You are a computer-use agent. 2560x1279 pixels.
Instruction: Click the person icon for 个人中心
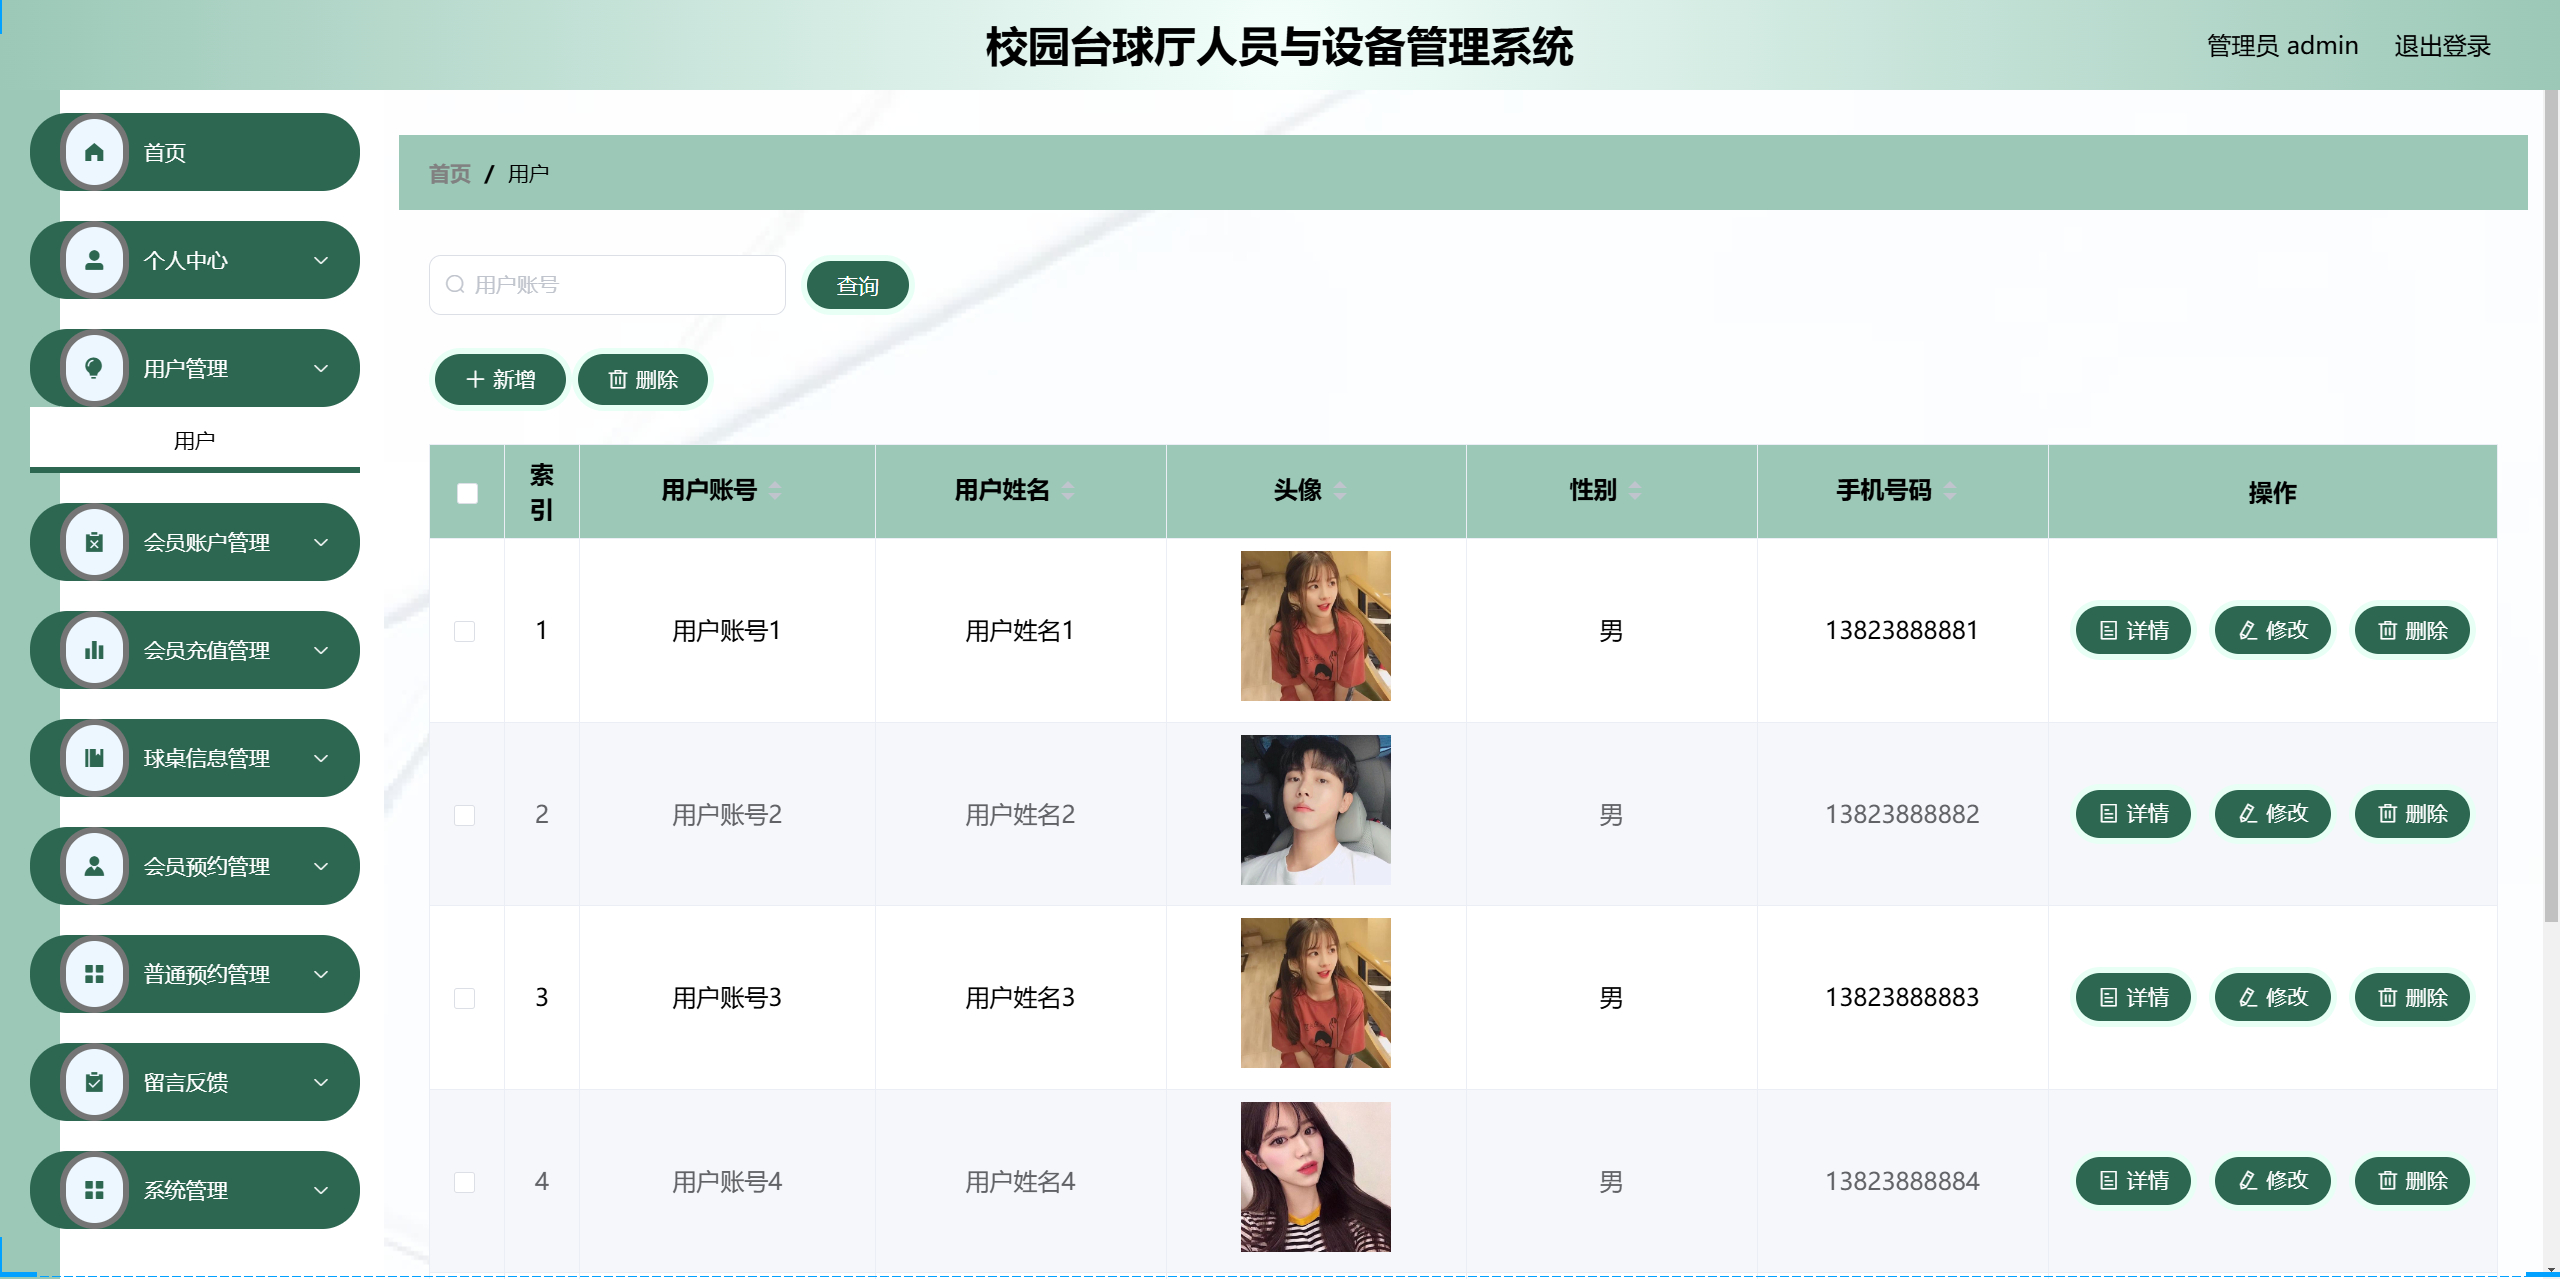(x=94, y=261)
